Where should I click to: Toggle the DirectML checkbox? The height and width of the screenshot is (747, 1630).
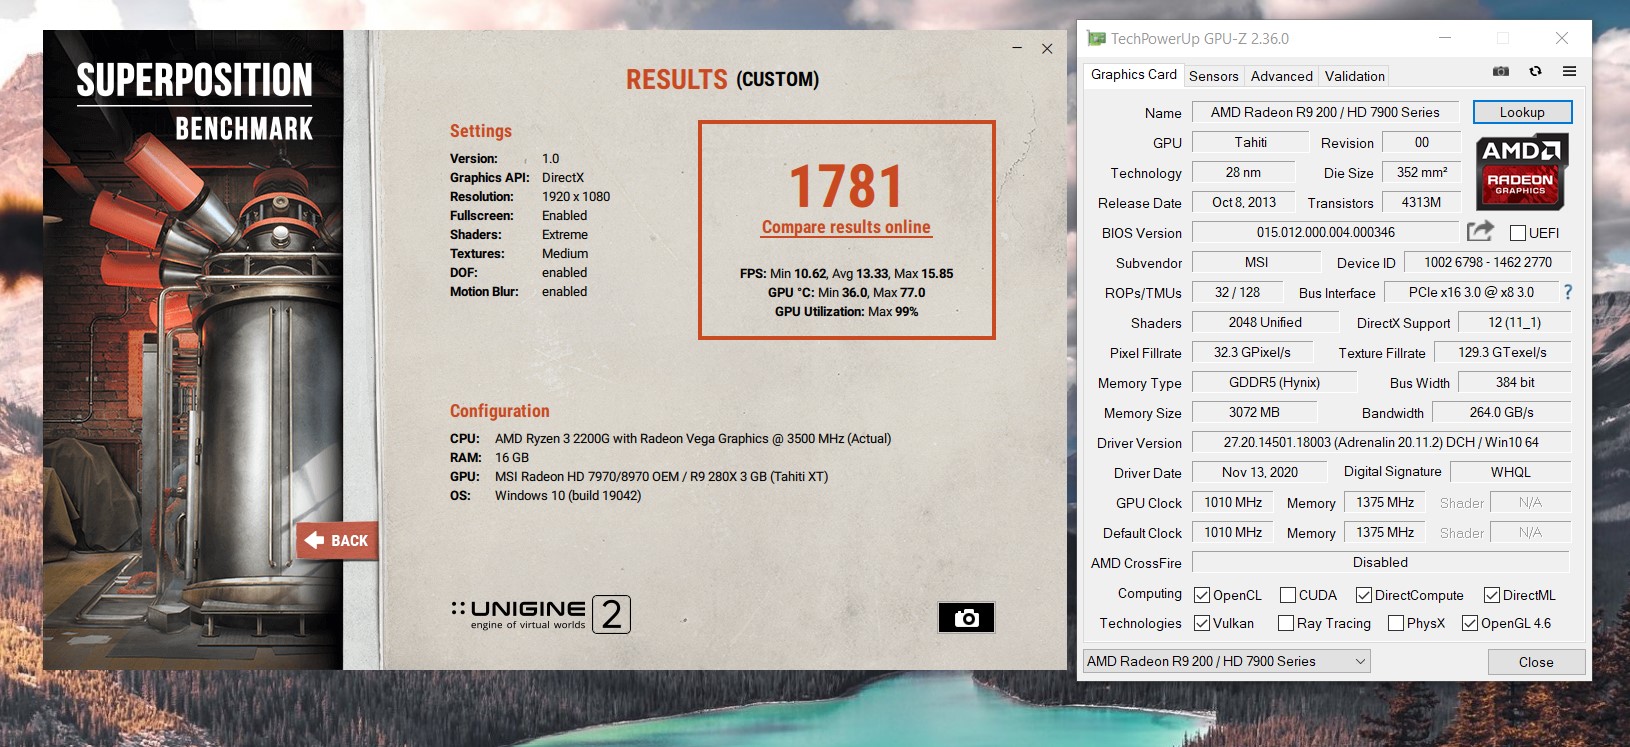1492,595
